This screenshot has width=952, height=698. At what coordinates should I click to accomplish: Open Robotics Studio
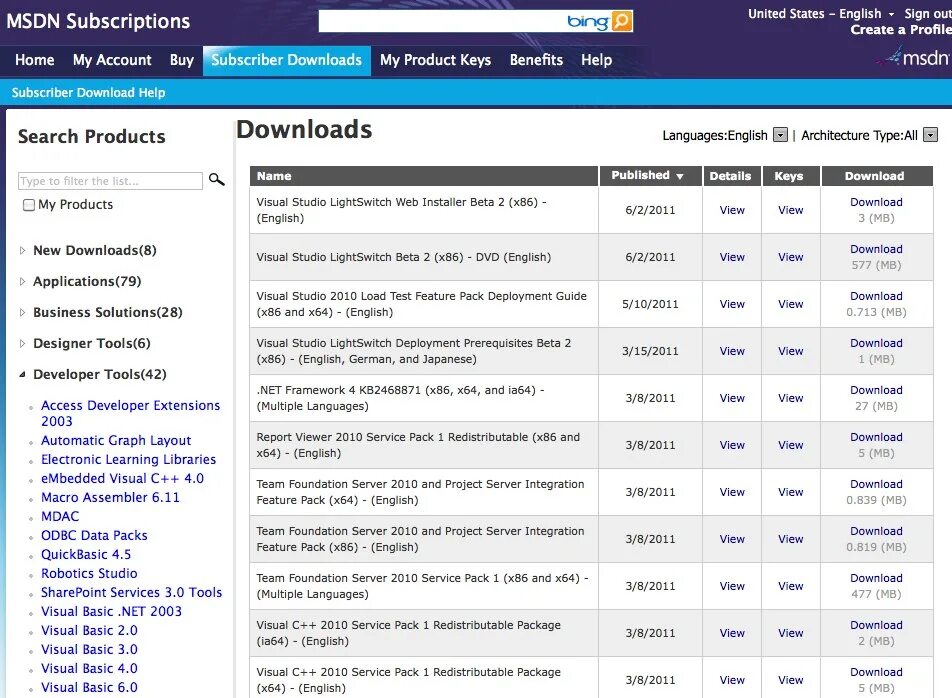[89, 573]
